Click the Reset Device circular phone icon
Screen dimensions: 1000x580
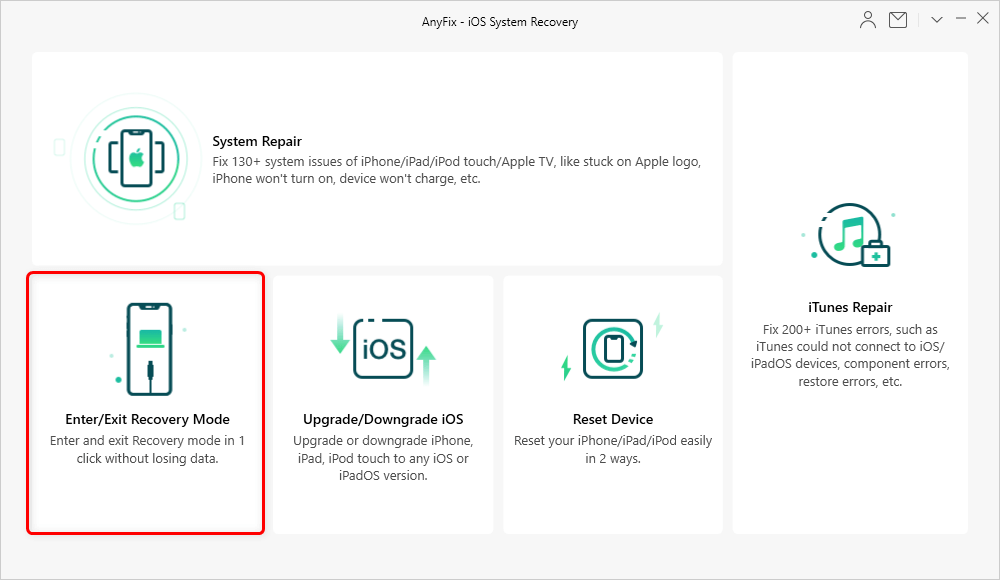tap(612, 348)
